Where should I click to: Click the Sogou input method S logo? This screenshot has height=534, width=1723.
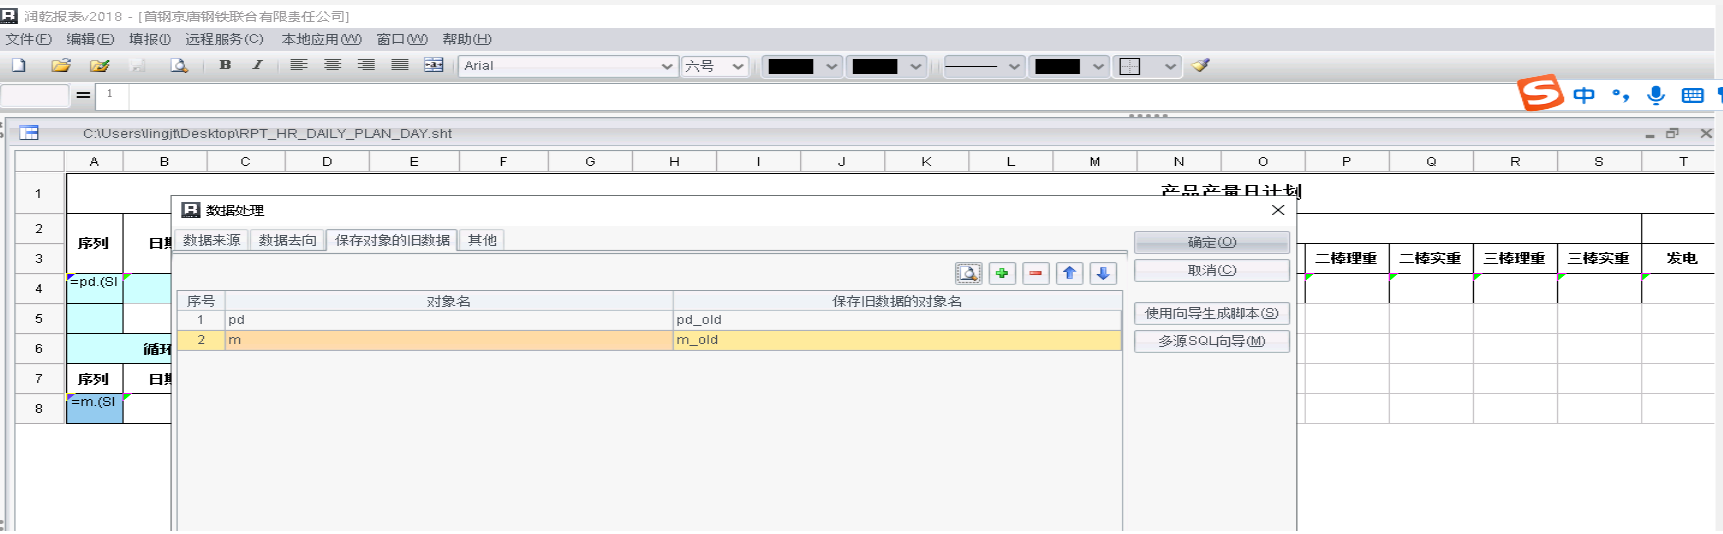click(1540, 93)
